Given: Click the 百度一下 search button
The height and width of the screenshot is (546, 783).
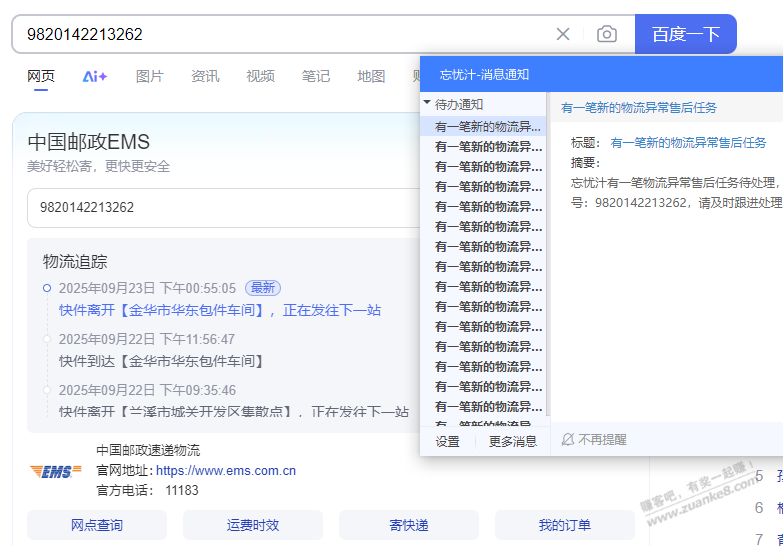Looking at the screenshot, I should pos(686,34).
